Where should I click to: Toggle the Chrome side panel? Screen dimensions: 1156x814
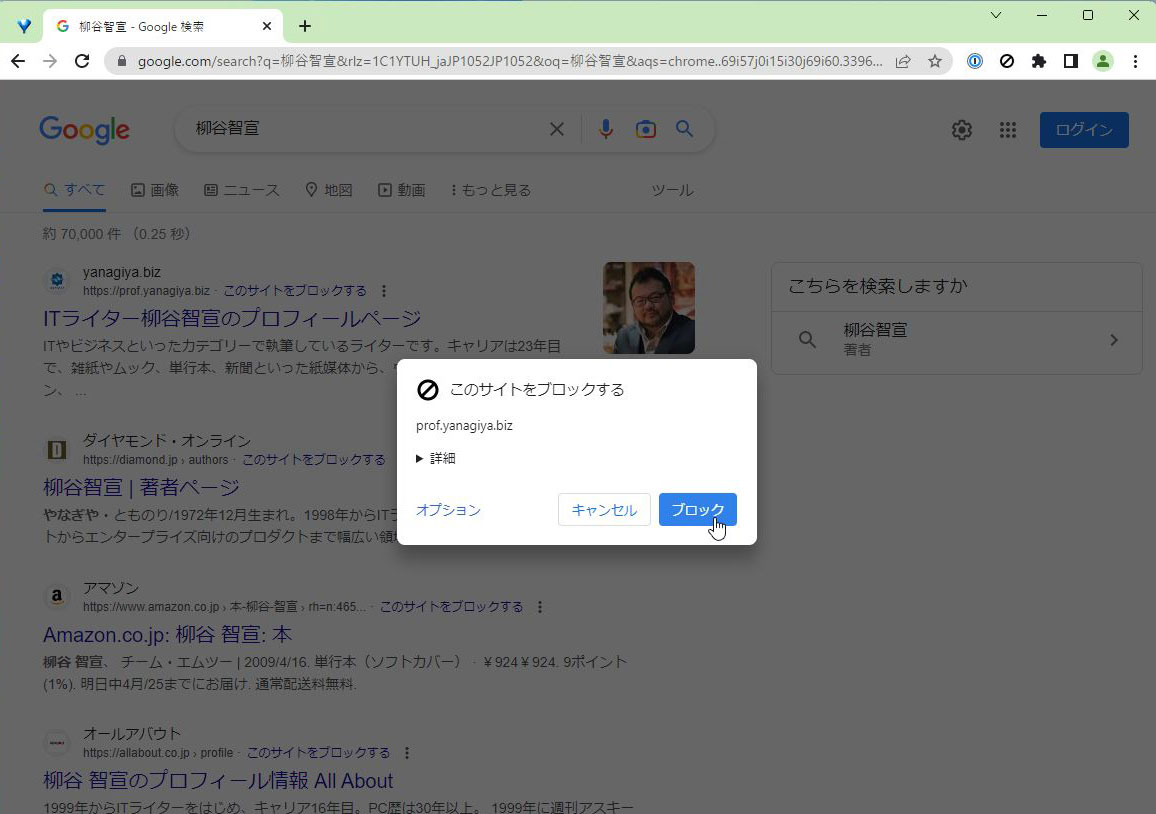[x=1071, y=61]
